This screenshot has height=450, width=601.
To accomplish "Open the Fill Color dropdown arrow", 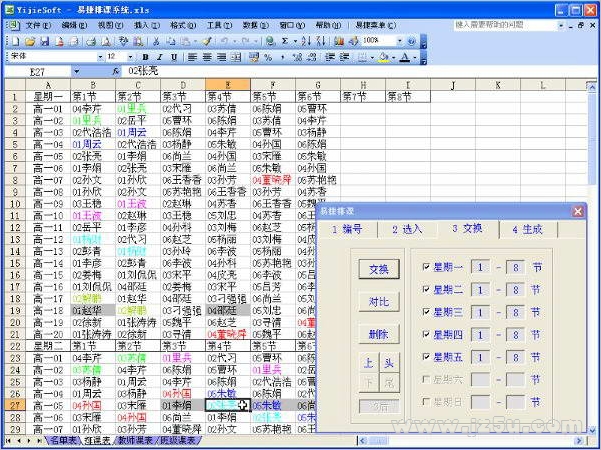I will (x=393, y=57).
